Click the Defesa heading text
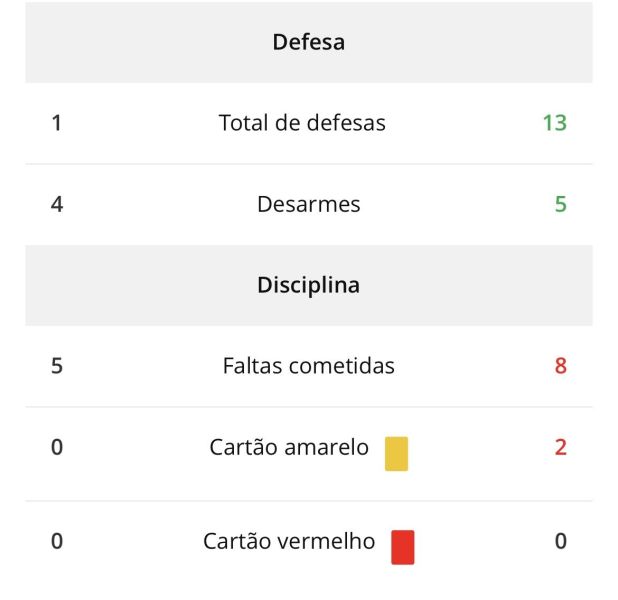Viewport: 618px width, 600px height. 308,43
